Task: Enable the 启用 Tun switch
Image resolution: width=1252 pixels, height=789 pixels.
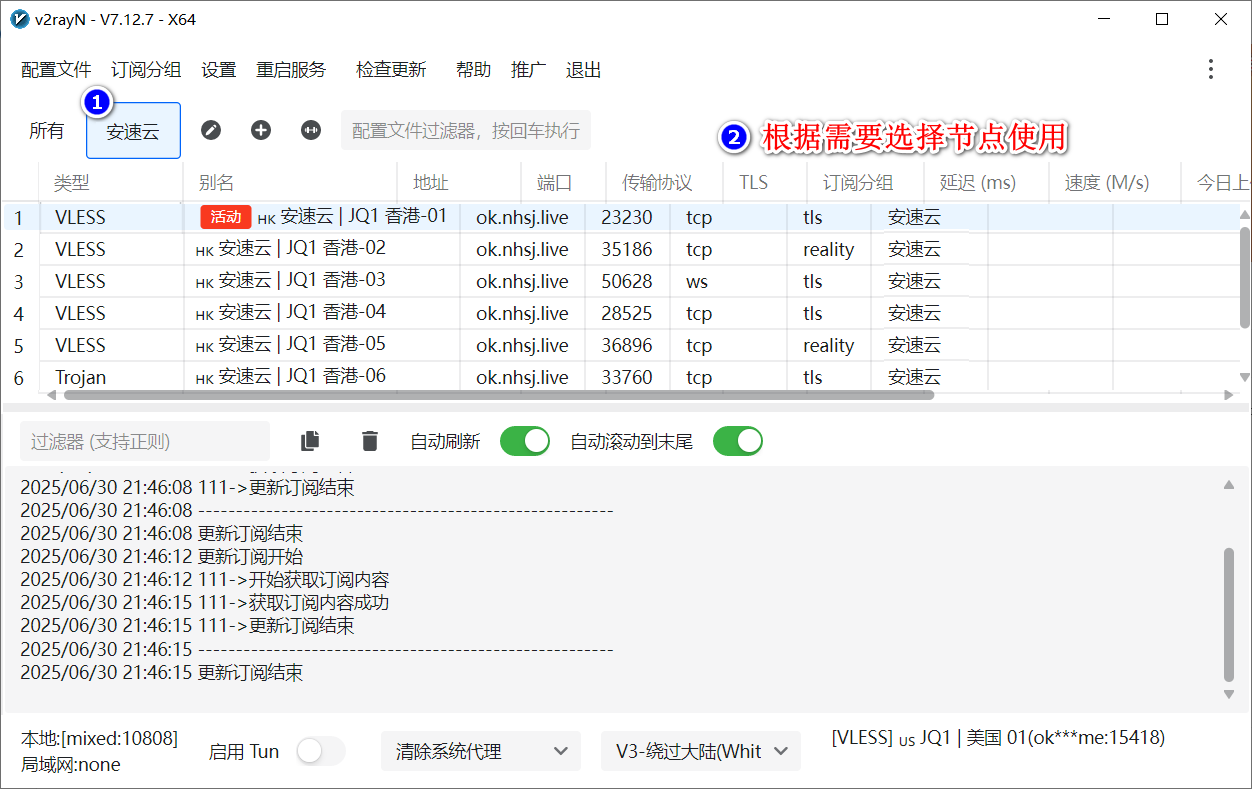Action: pyautogui.click(x=320, y=751)
